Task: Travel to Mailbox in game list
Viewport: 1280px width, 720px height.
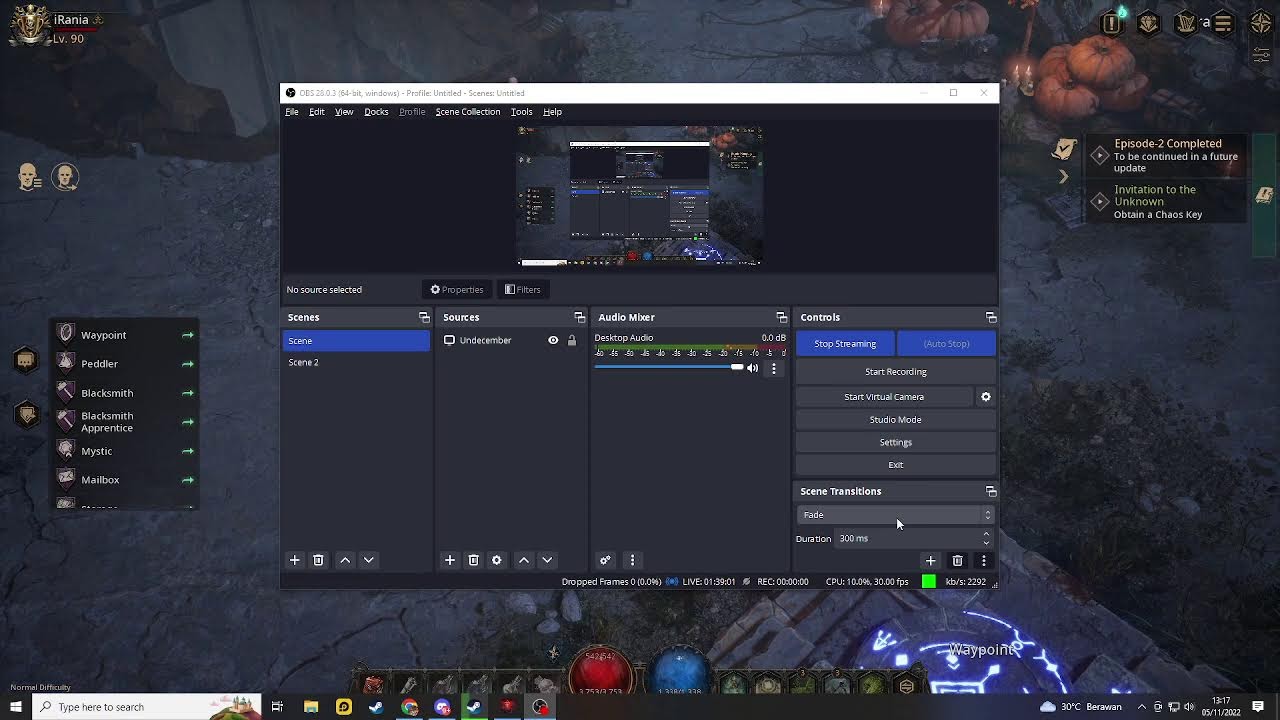Action: [125, 480]
